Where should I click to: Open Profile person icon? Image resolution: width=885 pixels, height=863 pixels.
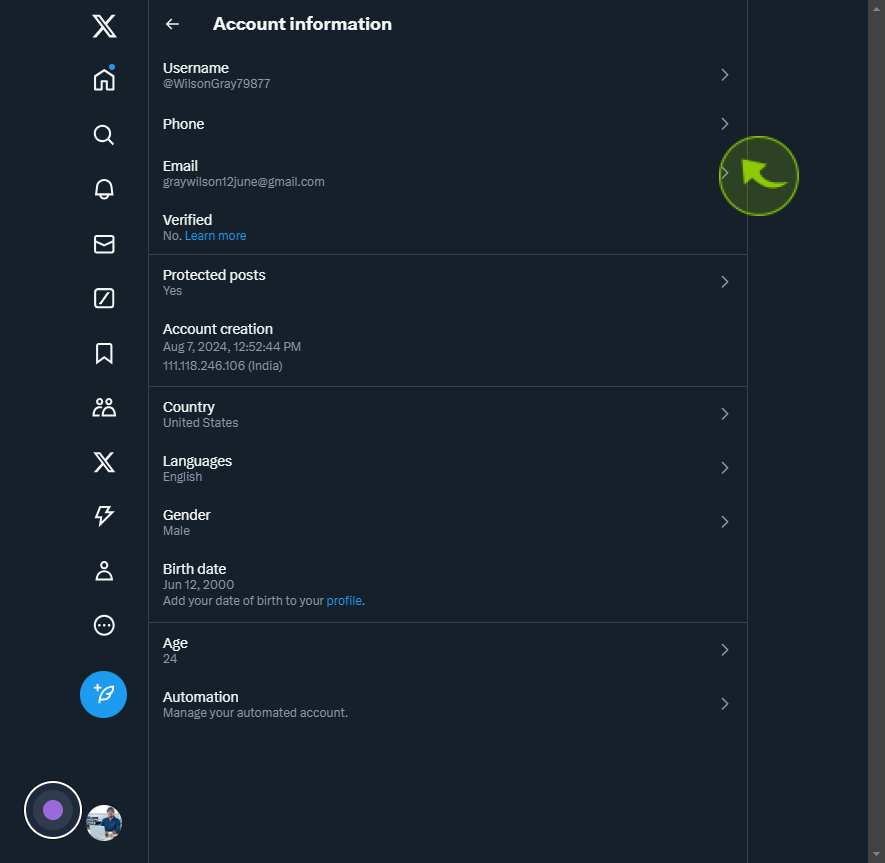104,571
